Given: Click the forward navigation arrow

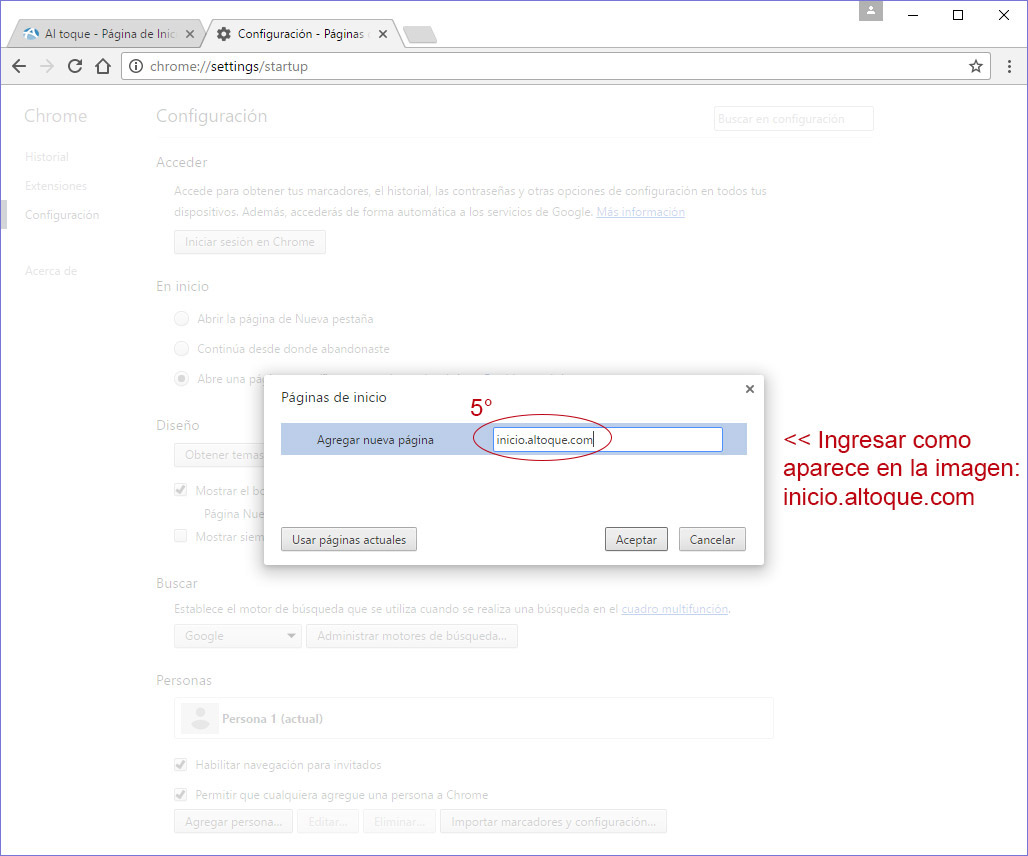Looking at the screenshot, I should pos(47,66).
